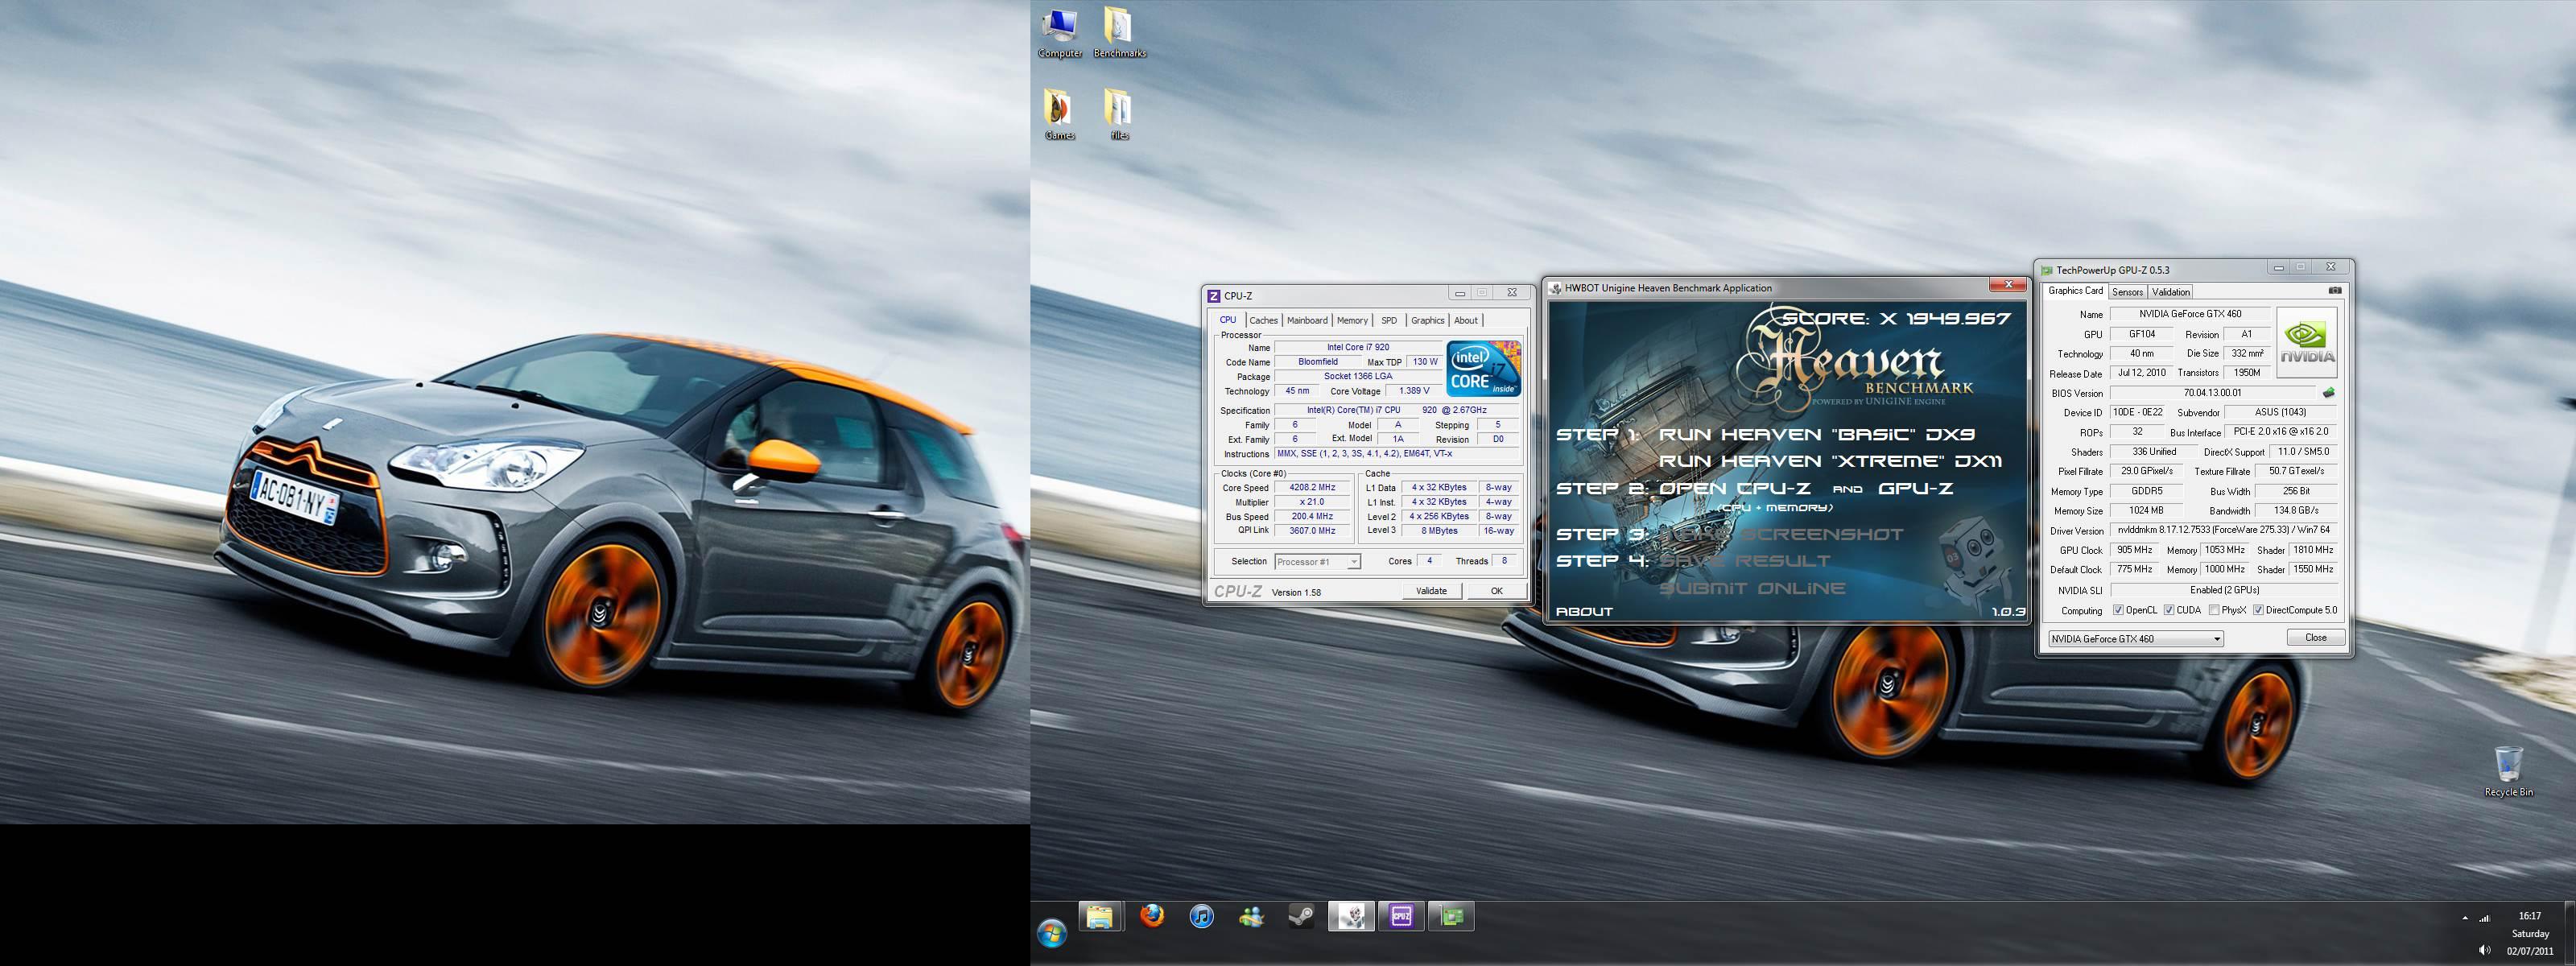
Task: Open Windows Live Messenger taskbar icon
Action: coord(1251,916)
